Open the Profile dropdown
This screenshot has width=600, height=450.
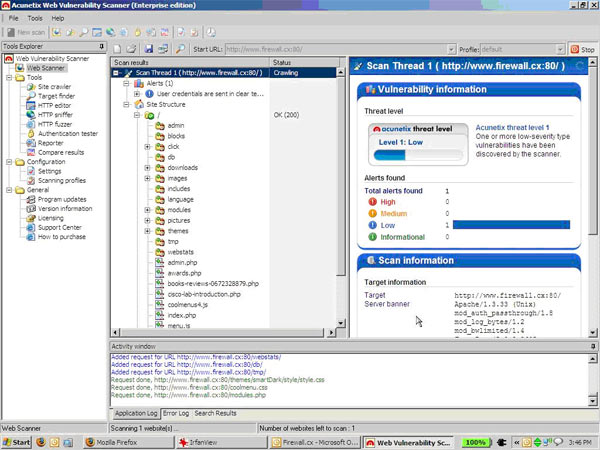coord(560,49)
